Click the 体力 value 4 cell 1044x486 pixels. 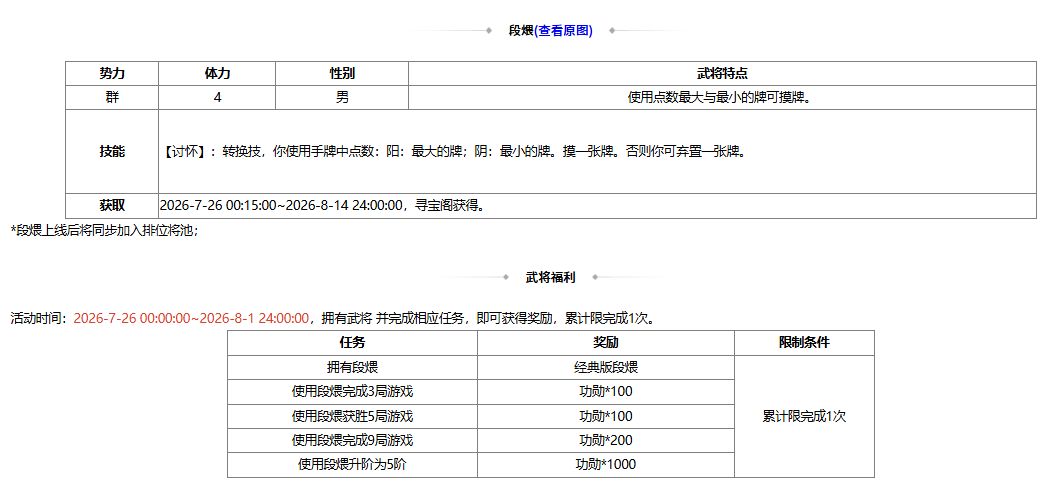pos(217,98)
